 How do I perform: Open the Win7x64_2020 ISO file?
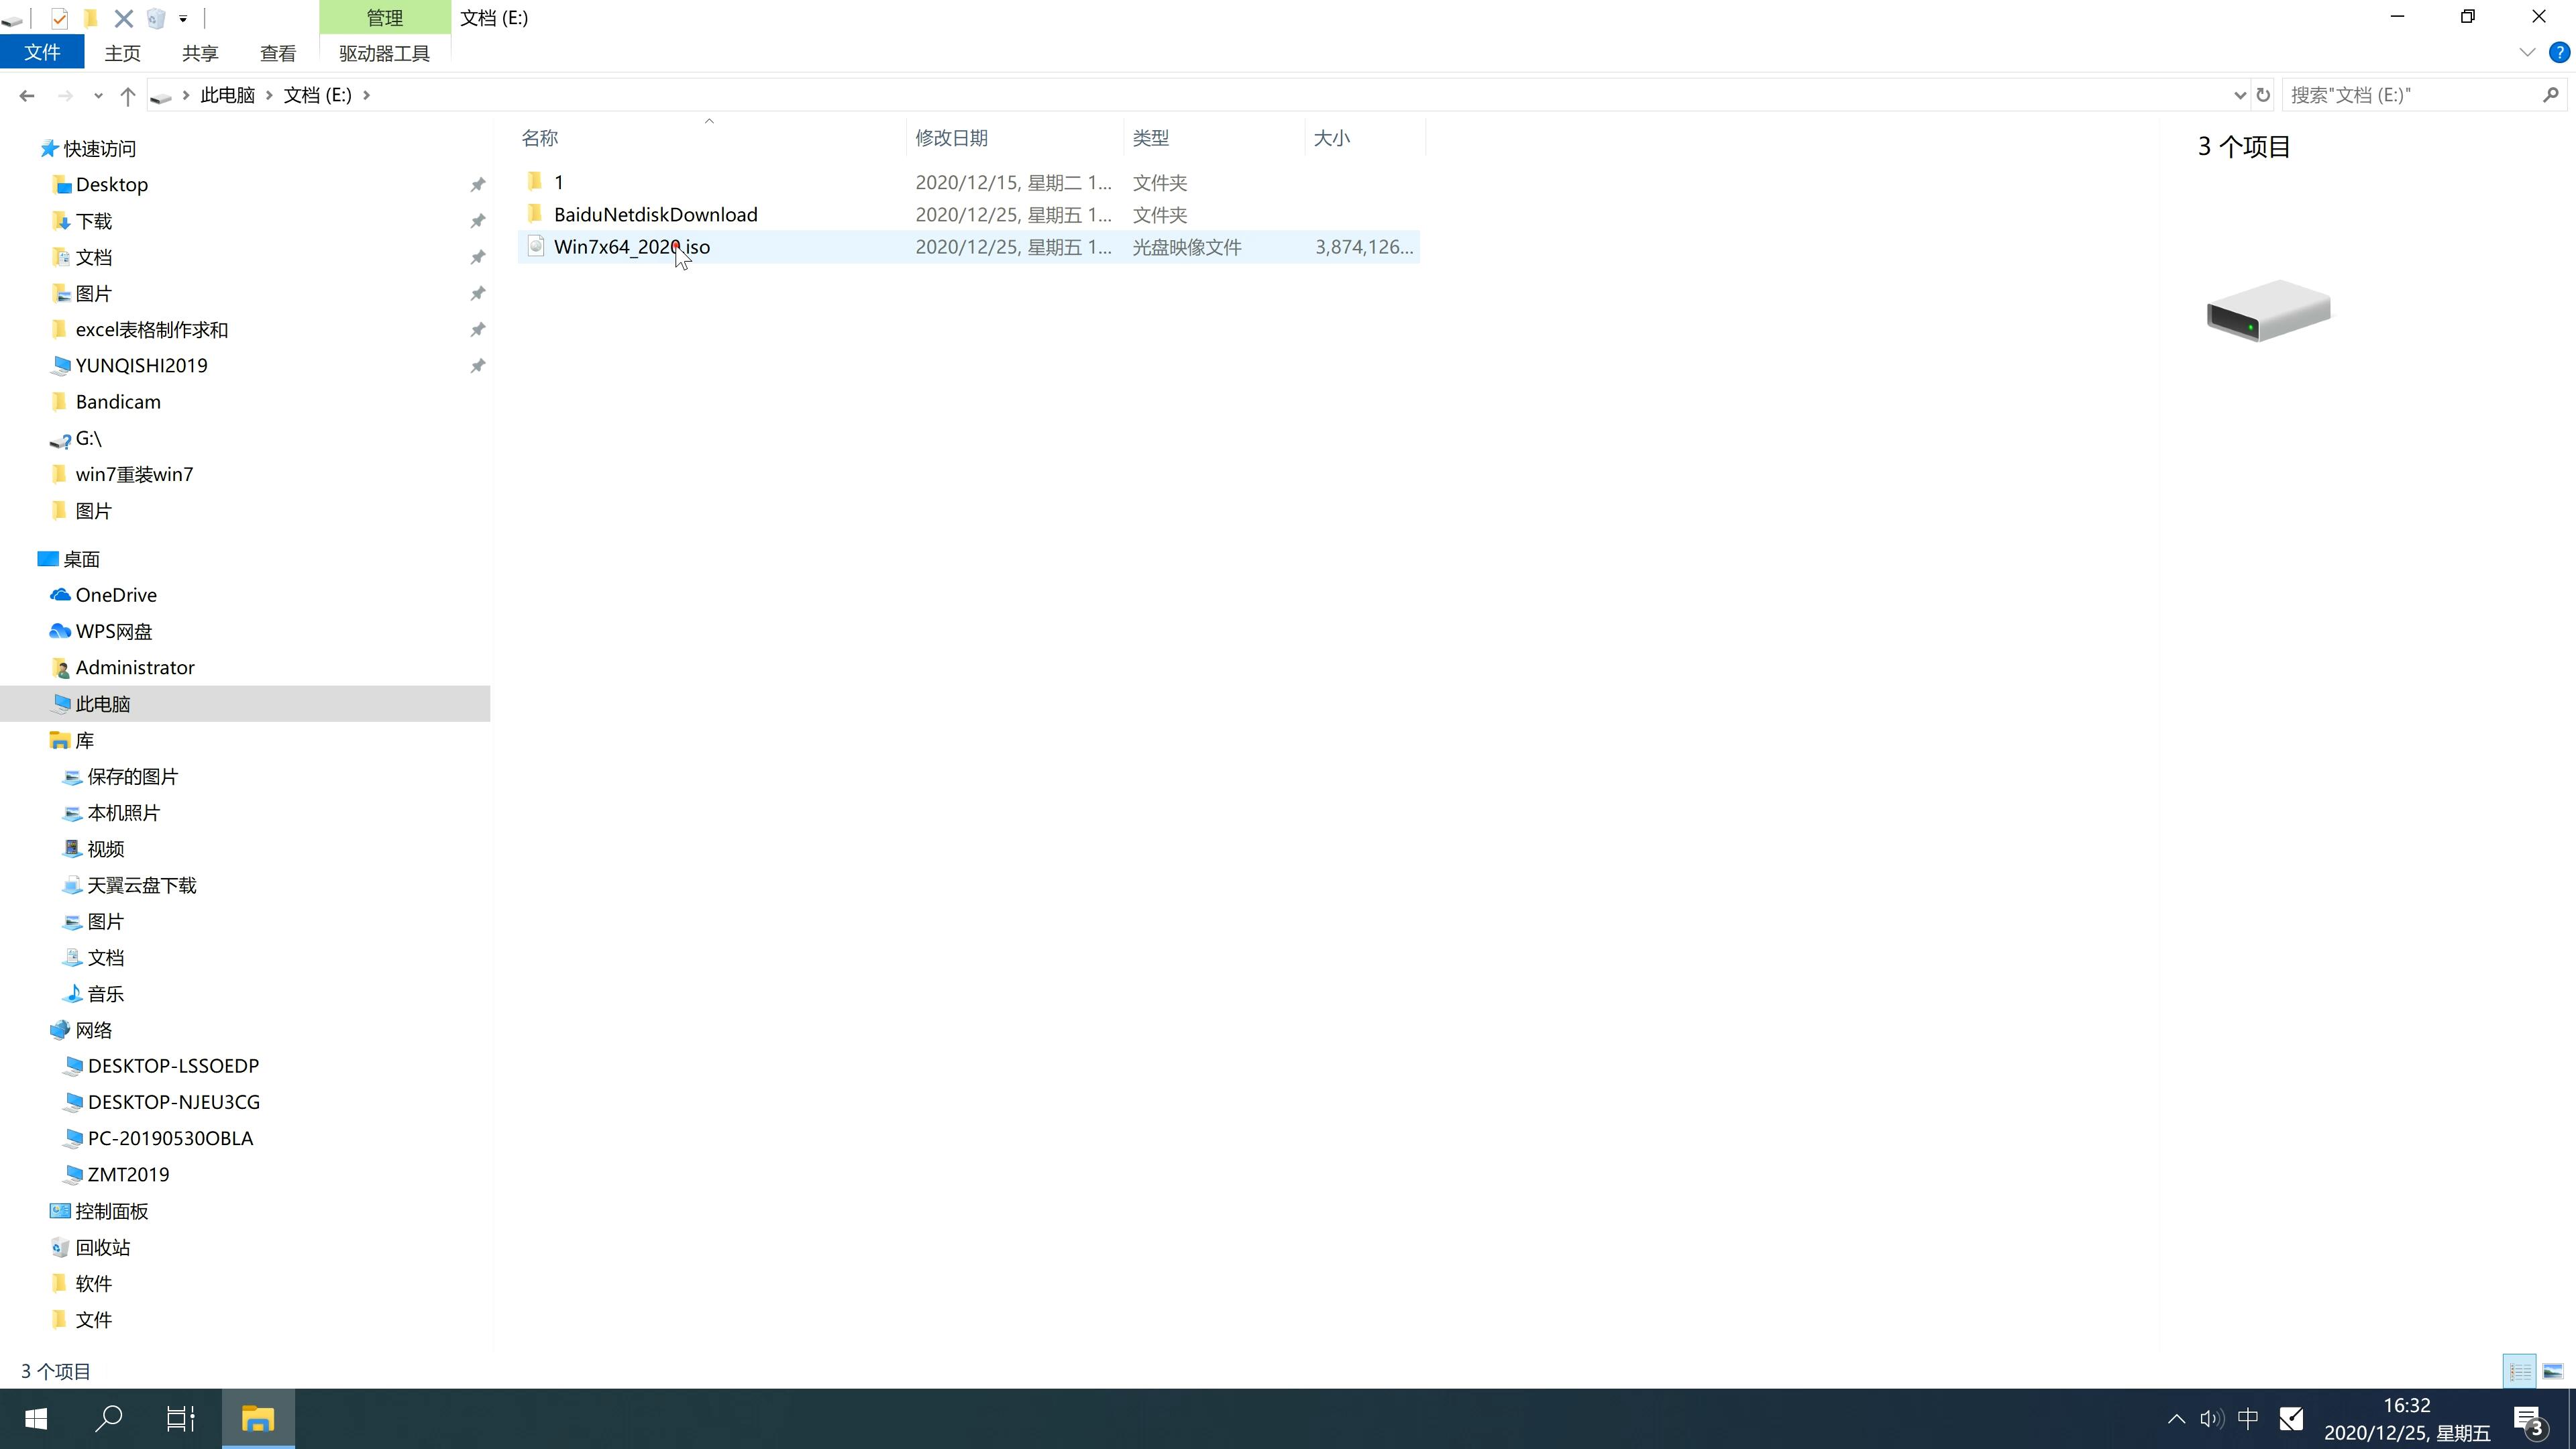pos(632,246)
